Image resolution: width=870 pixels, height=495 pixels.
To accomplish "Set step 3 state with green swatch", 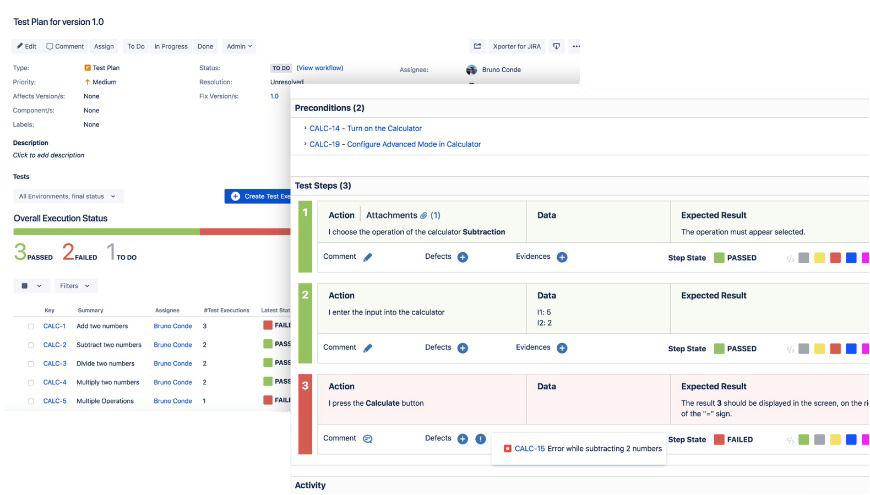I will [803, 440].
